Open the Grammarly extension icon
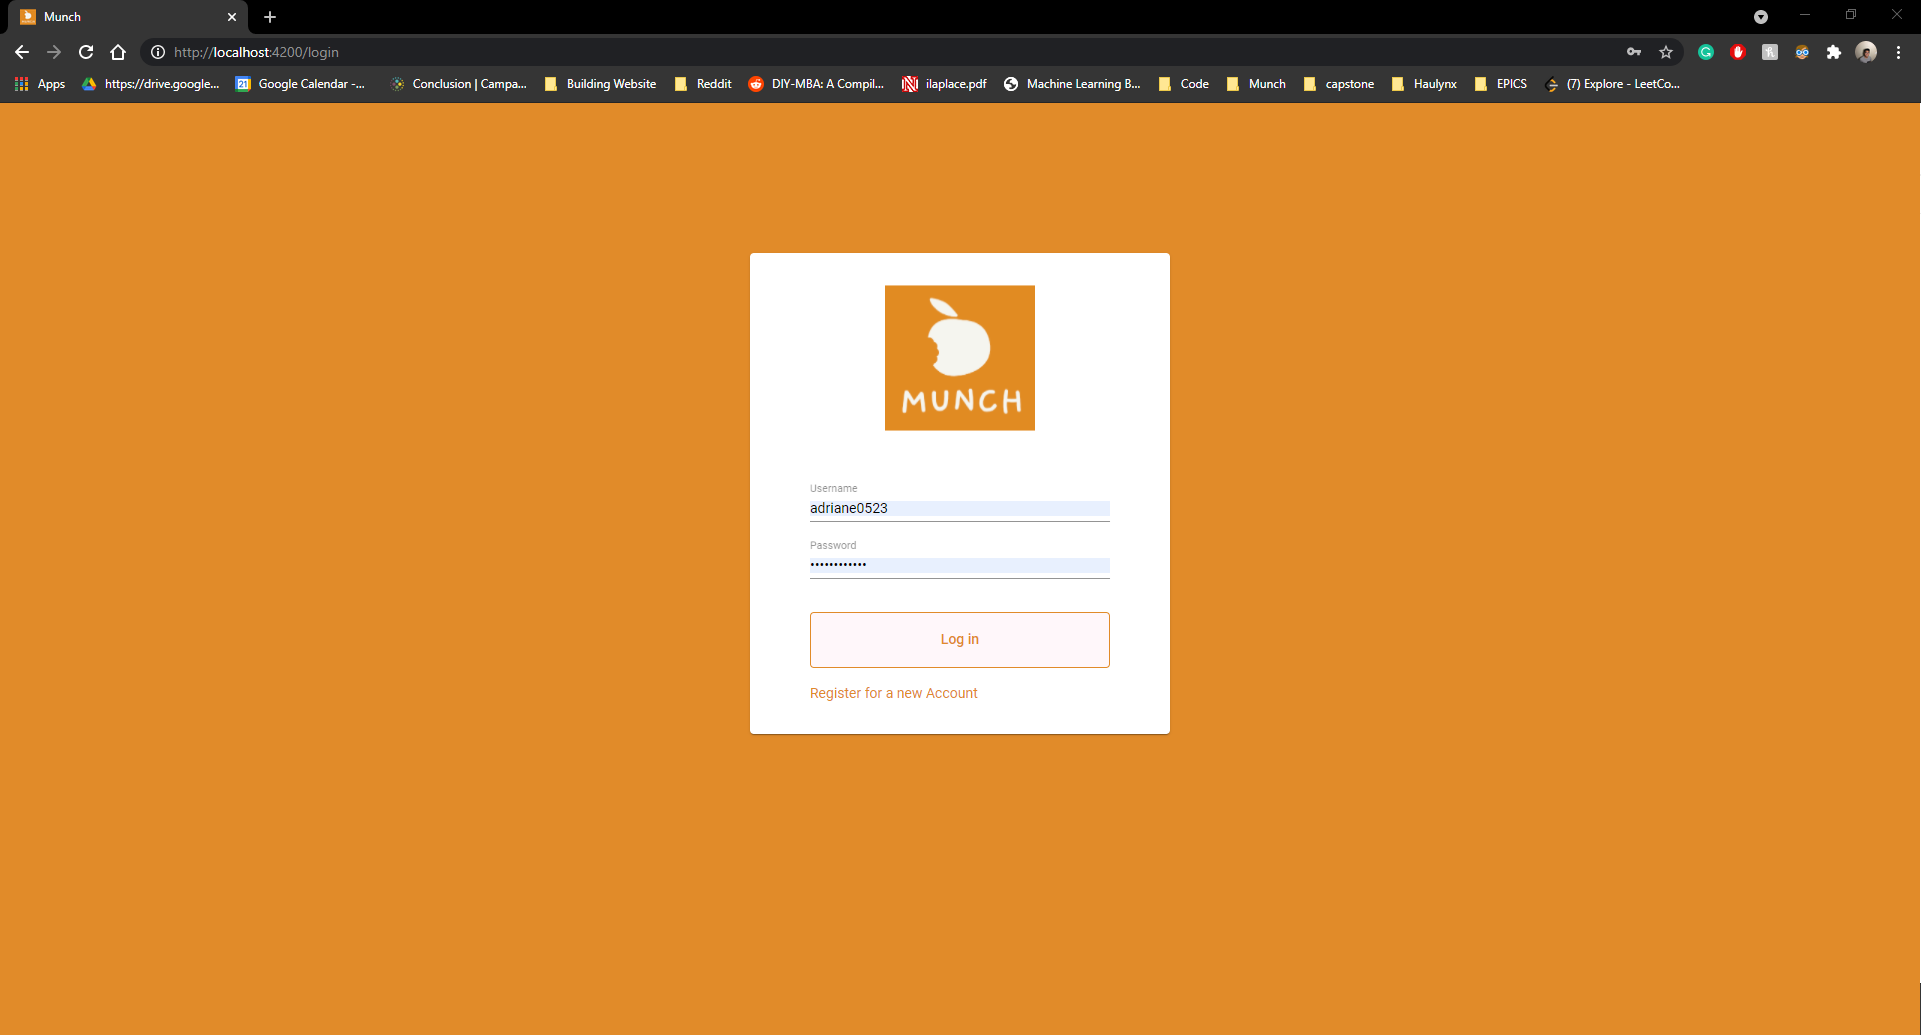The image size is (1921, 1035). tap(1706, 52)
